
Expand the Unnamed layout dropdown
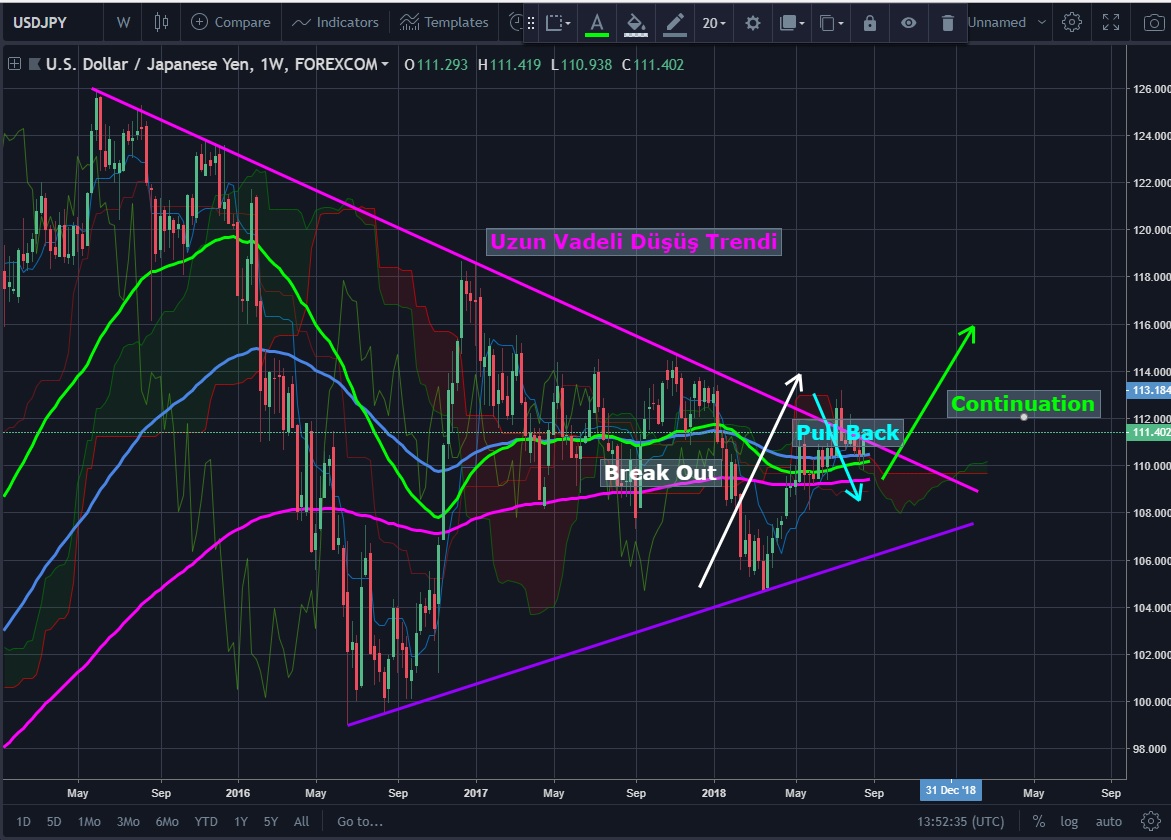[x=1042, y=22]
